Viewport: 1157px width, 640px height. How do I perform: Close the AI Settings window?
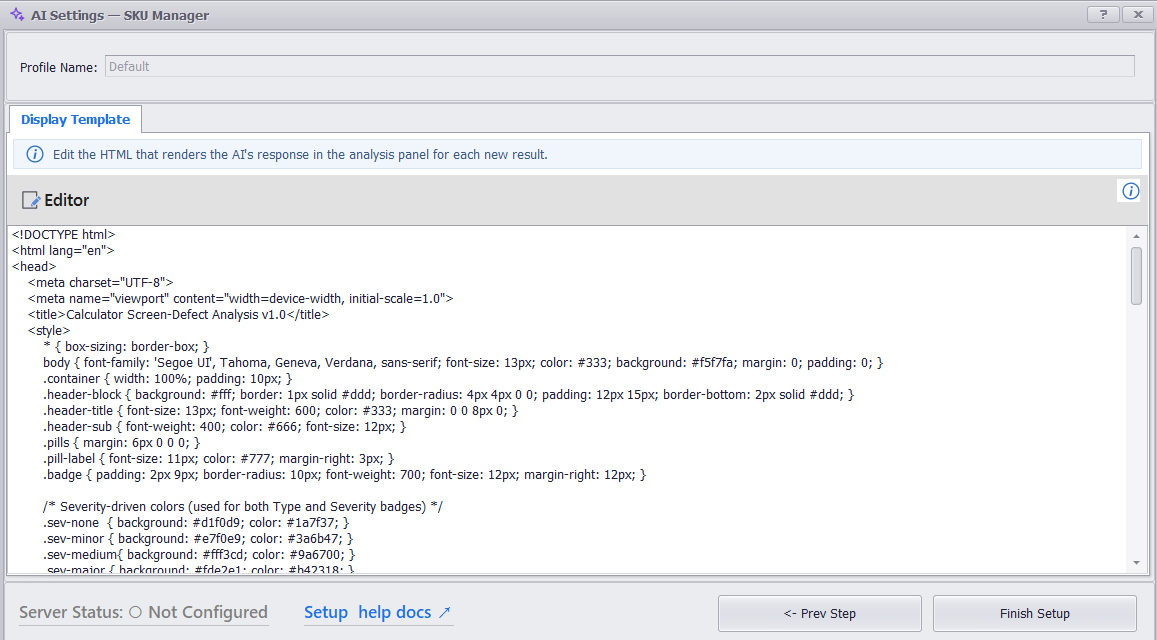coord(1138,15)
